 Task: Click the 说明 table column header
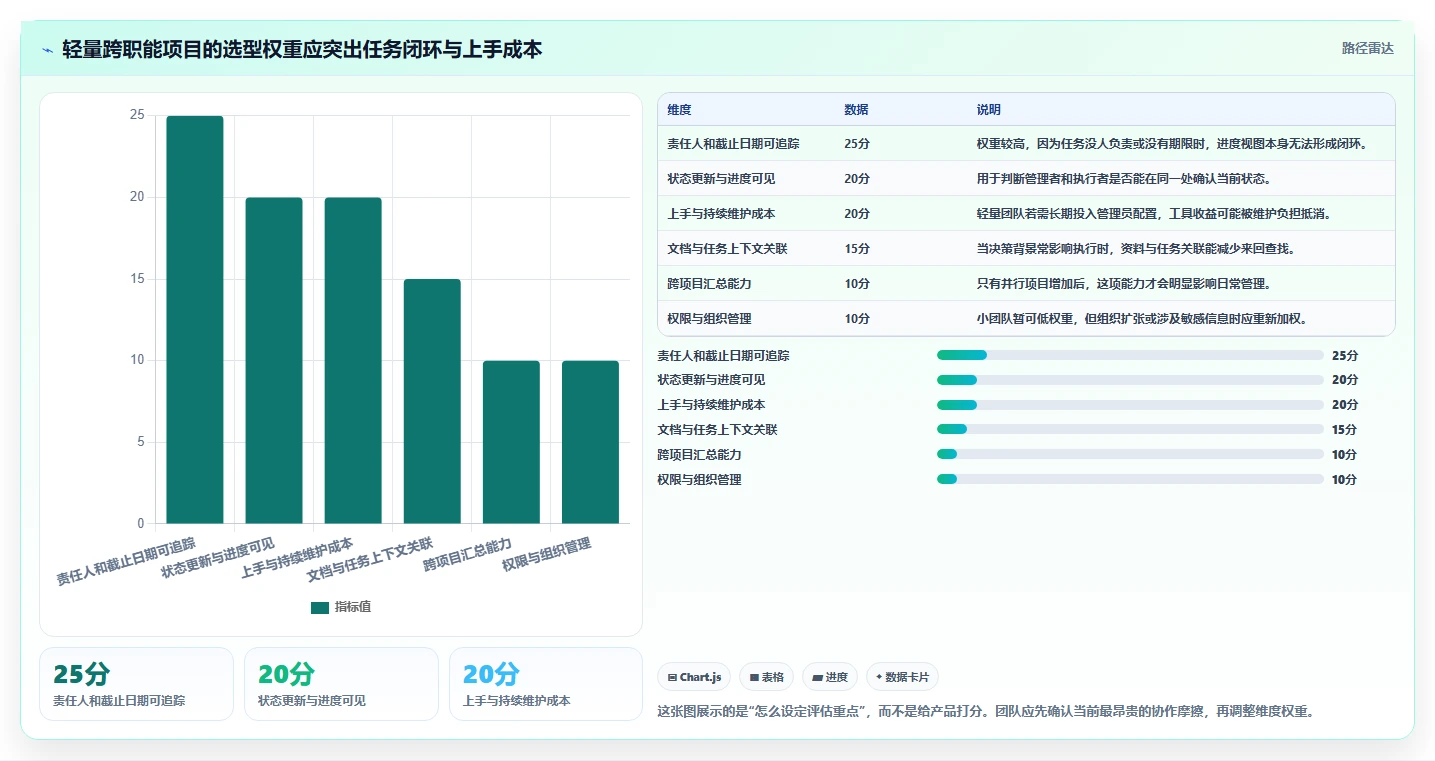(x=989, y=110)
